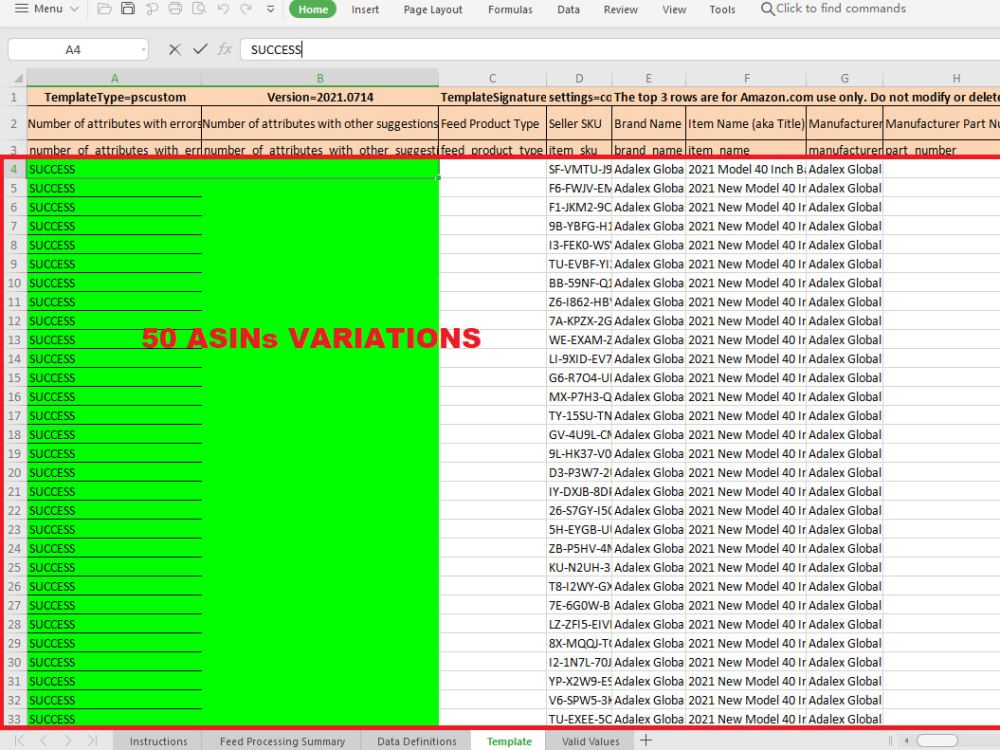This screenshot has height=750, width=1000.
Task: Expand the Name Box dropdown arrow
Action: pos(143,50)
